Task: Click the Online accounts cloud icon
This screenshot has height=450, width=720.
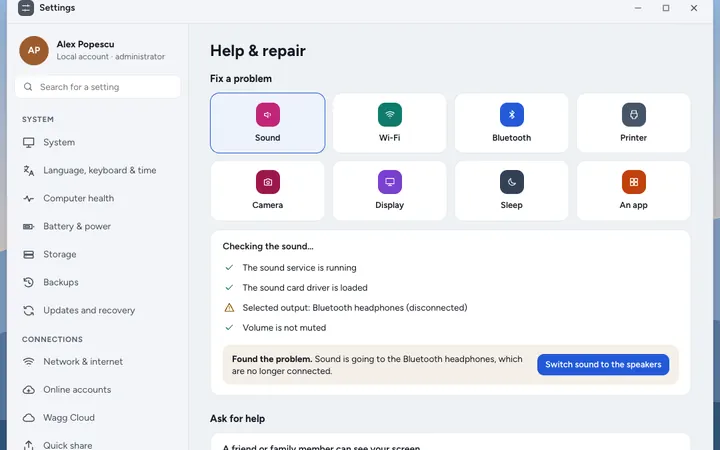Action: [x=28, y=390]
